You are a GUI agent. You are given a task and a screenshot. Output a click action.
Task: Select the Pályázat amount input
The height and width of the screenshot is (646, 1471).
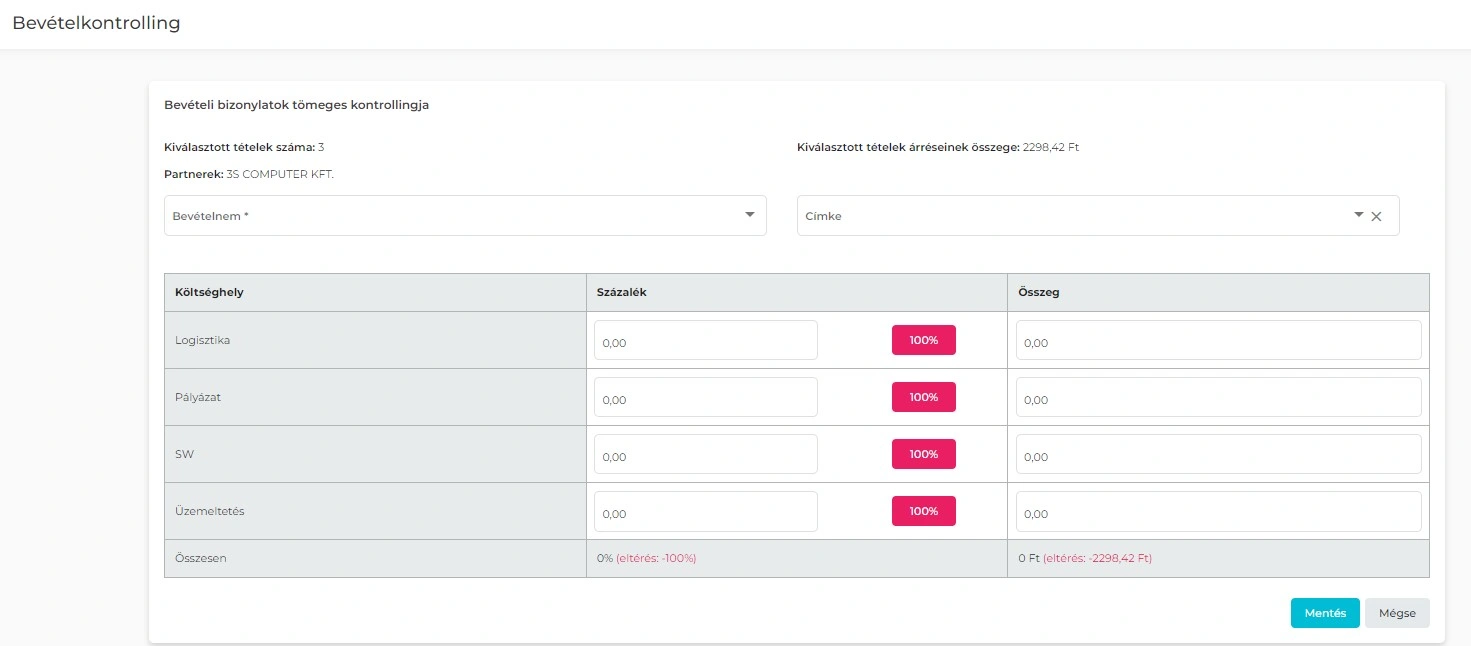click(1218, 398)
